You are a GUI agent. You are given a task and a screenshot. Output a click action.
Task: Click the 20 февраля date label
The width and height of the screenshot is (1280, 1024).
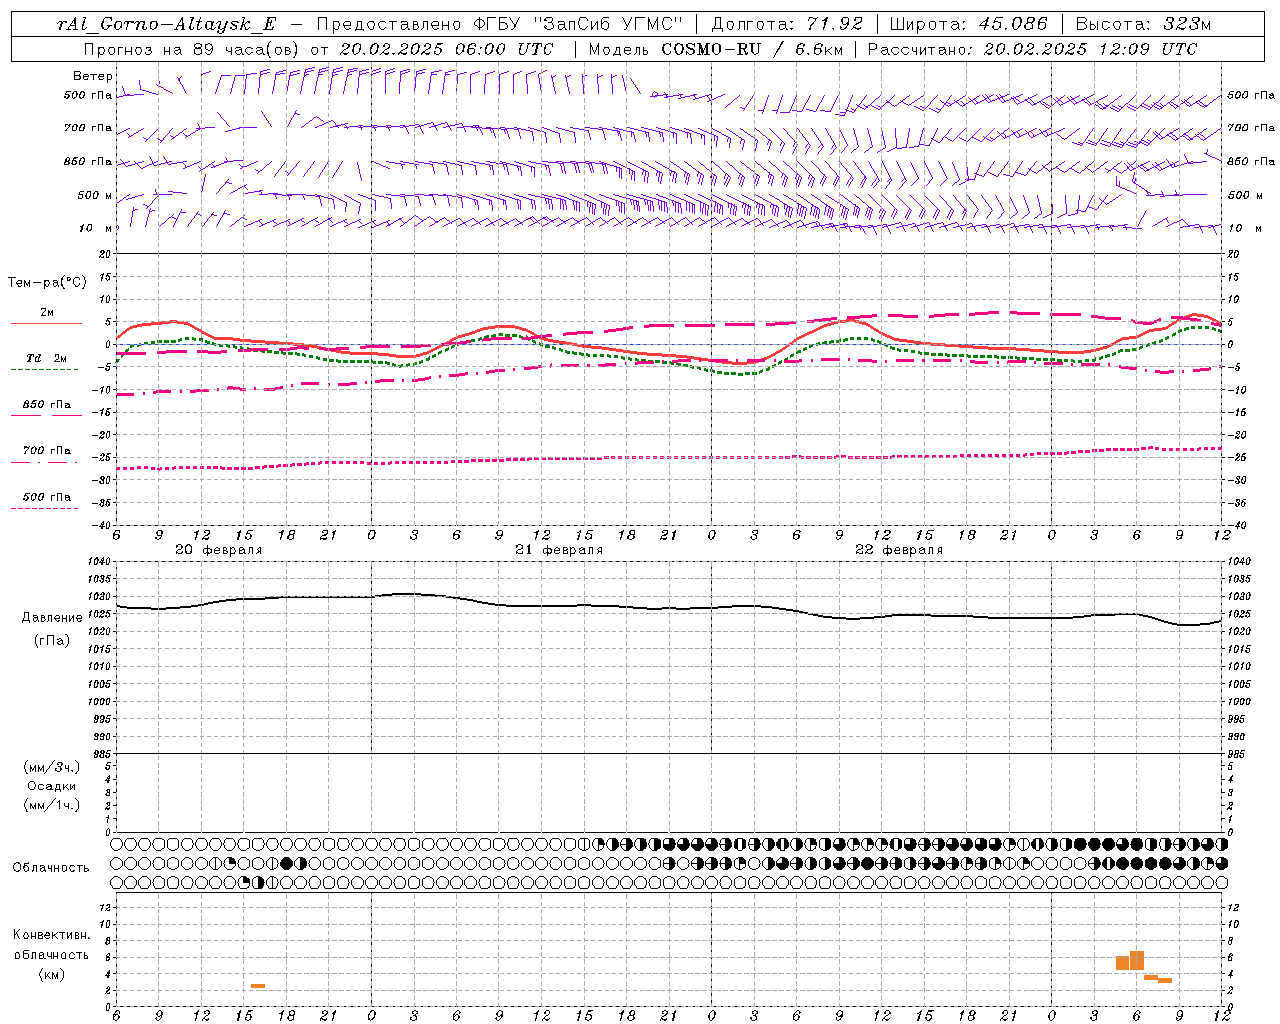(218, 550)
